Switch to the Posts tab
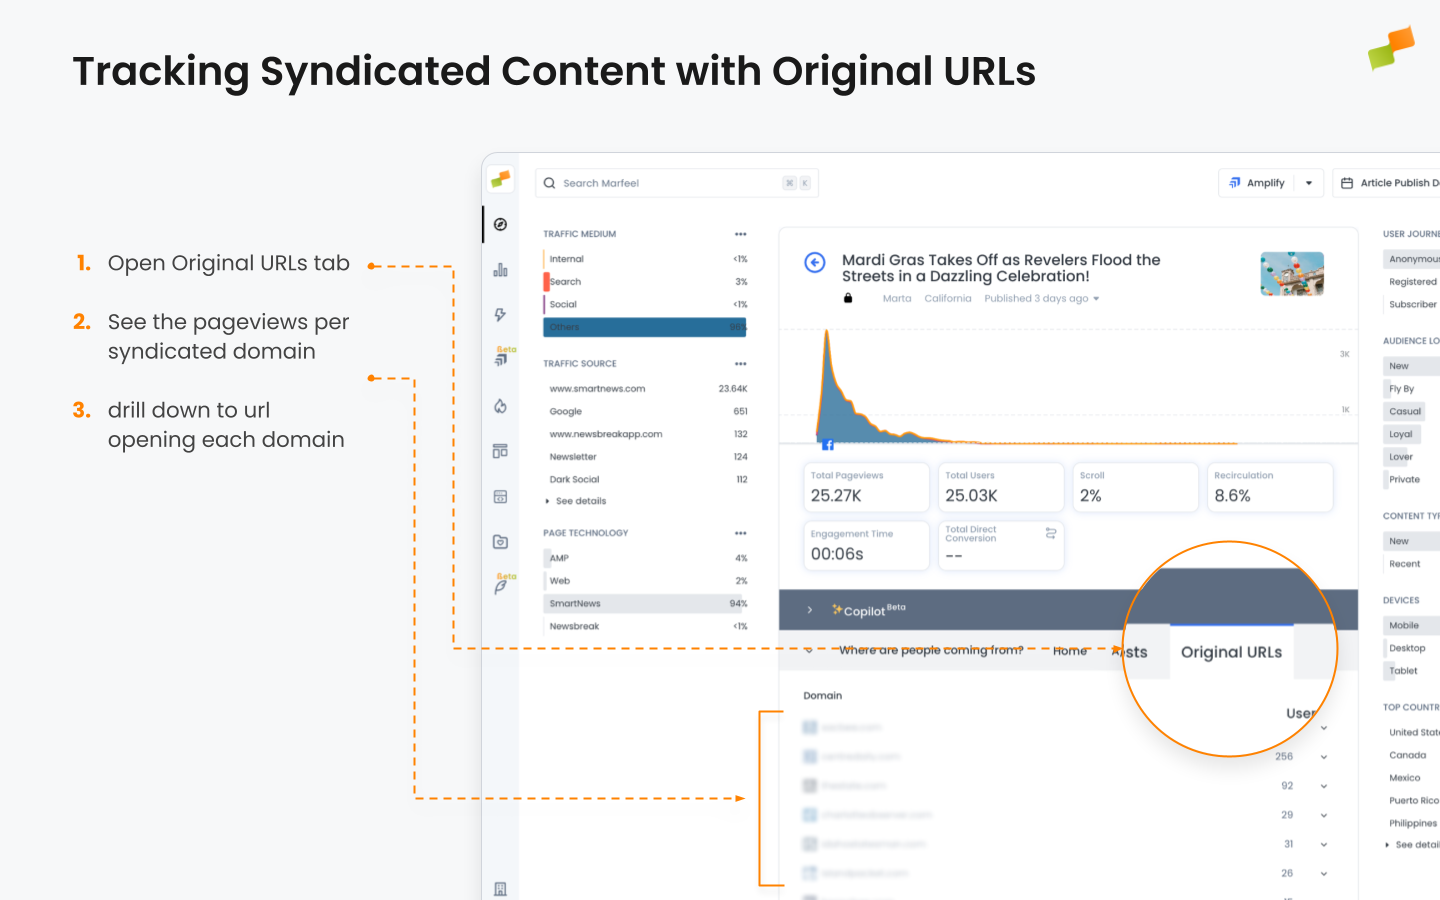Image resolution: width=1440 pixels, height=900 pixels. tap(1131, 651)
